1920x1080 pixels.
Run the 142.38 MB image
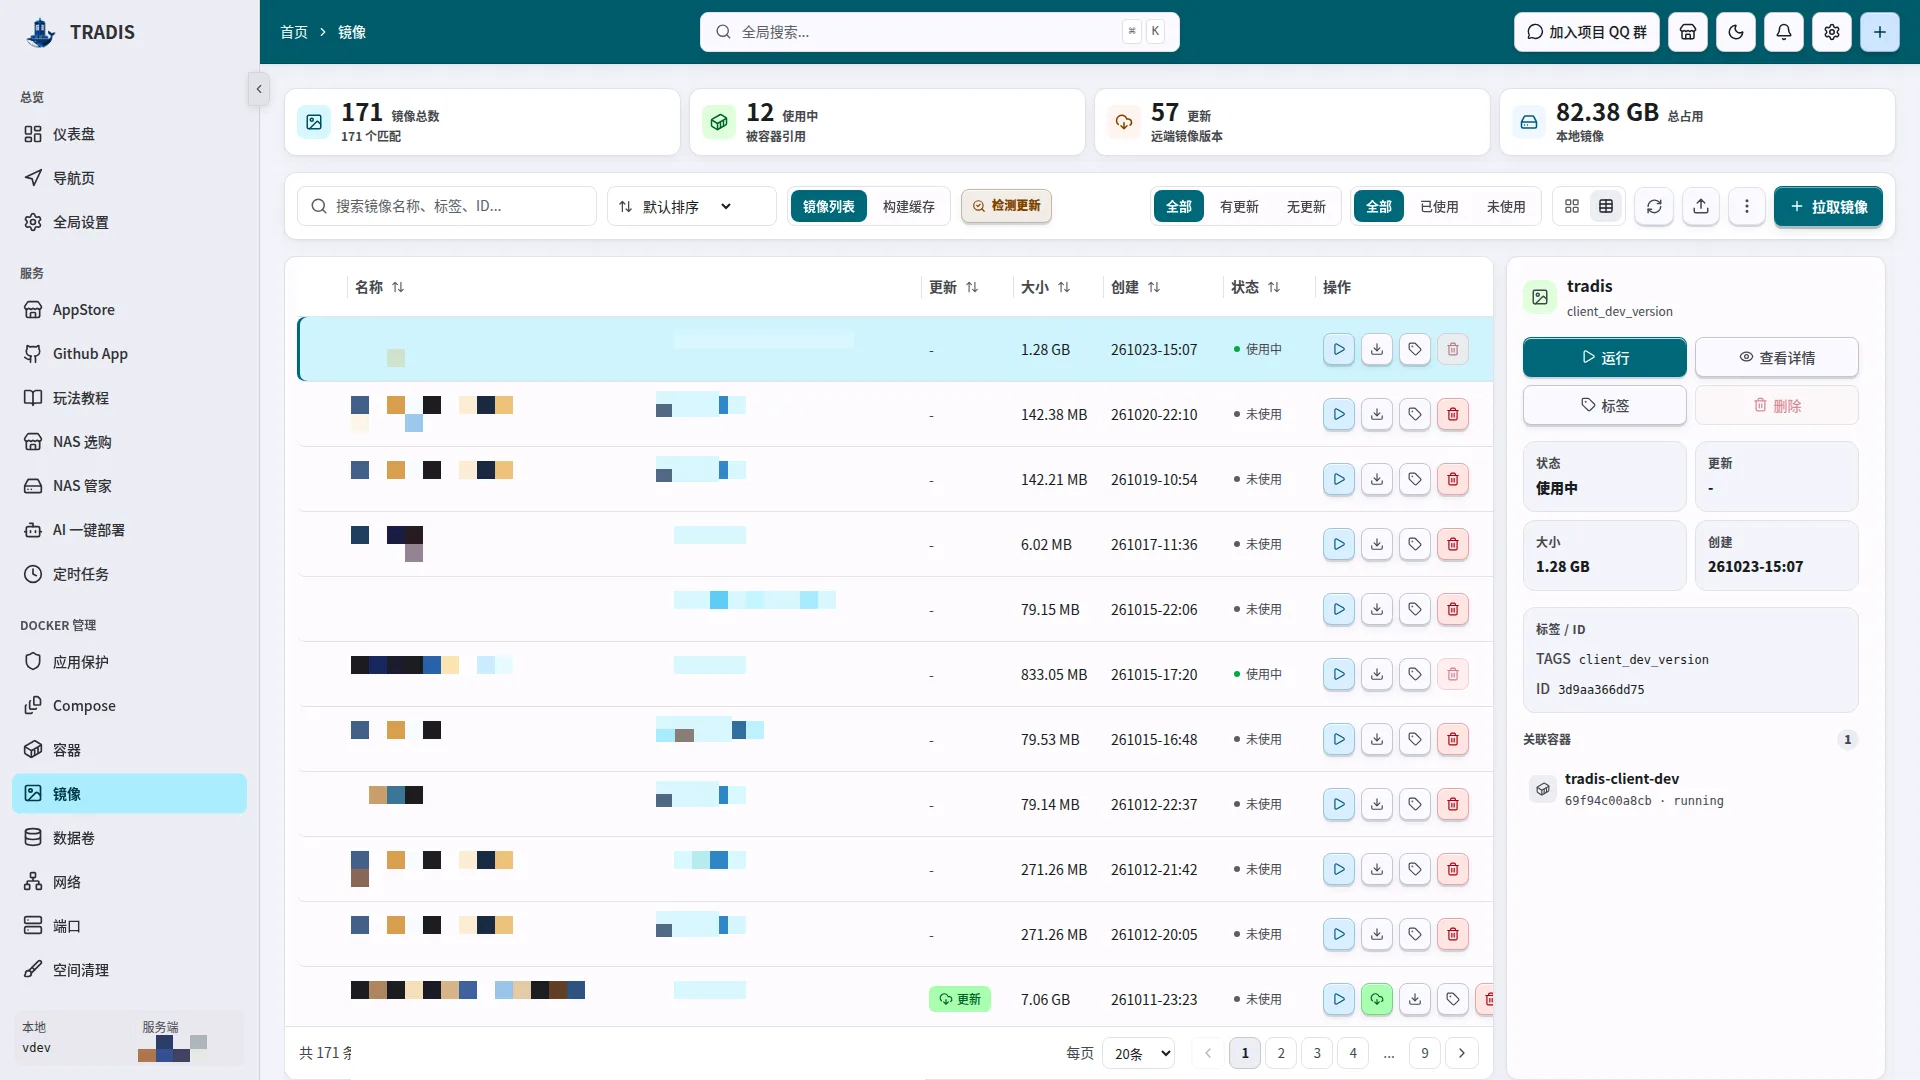(x=1338, y=414)
